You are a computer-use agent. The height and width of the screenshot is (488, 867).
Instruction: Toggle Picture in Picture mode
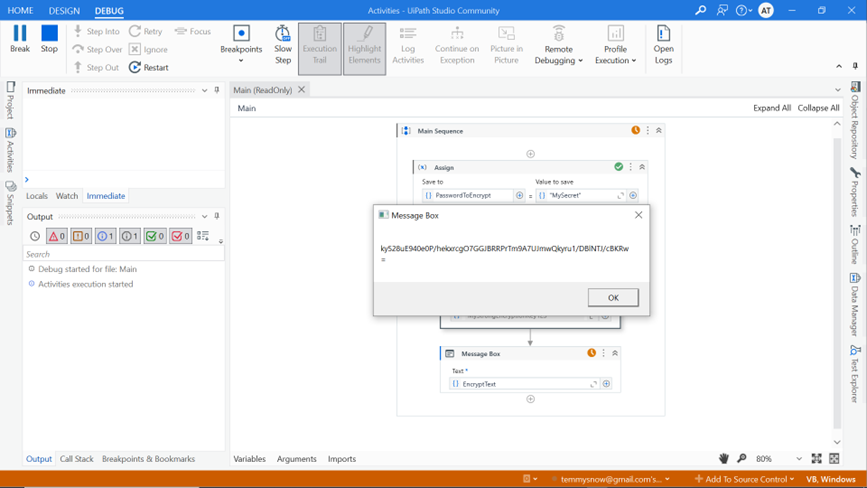coord(506,45)
